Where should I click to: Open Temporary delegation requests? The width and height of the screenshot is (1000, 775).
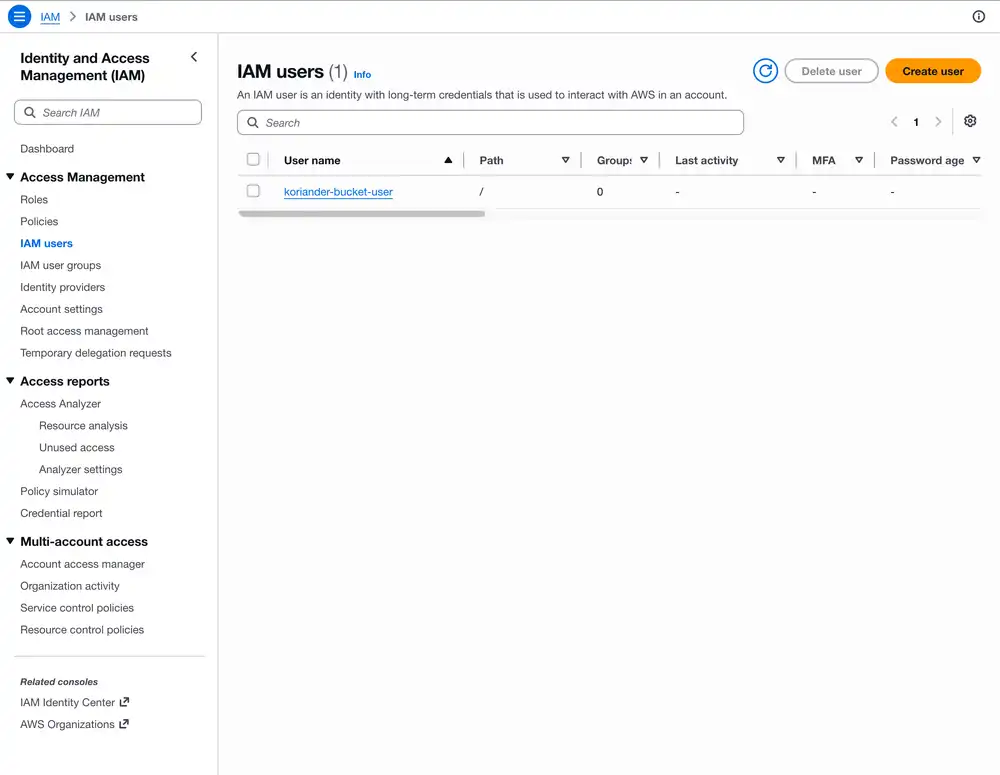96,353
